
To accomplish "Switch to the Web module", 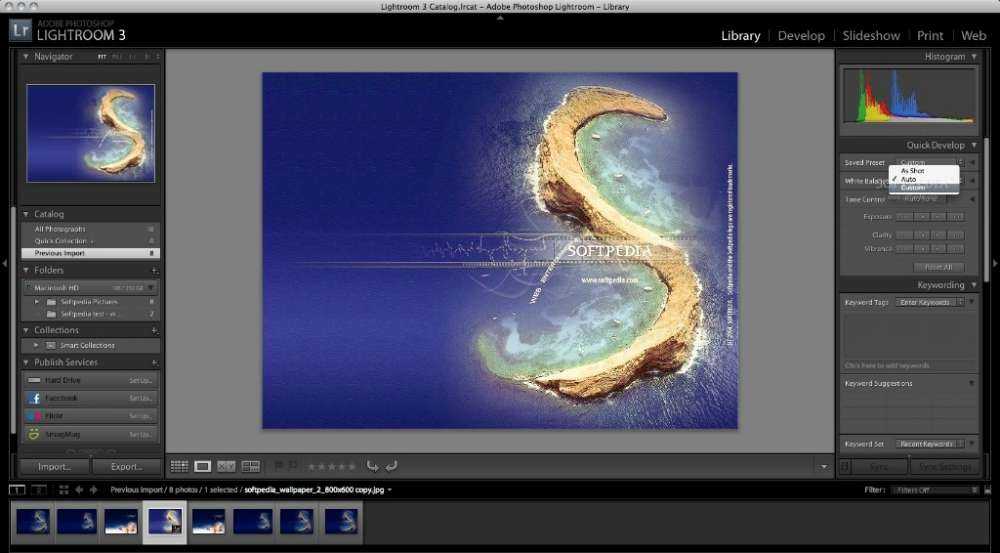I will click(x=973, y=36).
